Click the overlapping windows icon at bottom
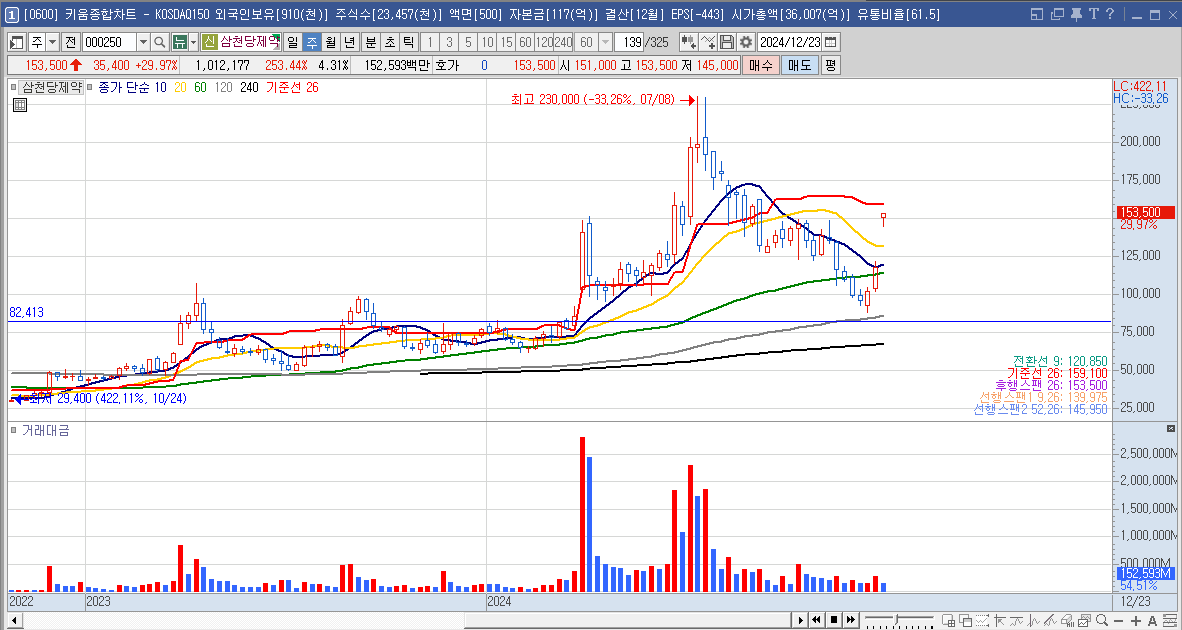Viewport: 1182px width, 630px height. click(966, 620)
